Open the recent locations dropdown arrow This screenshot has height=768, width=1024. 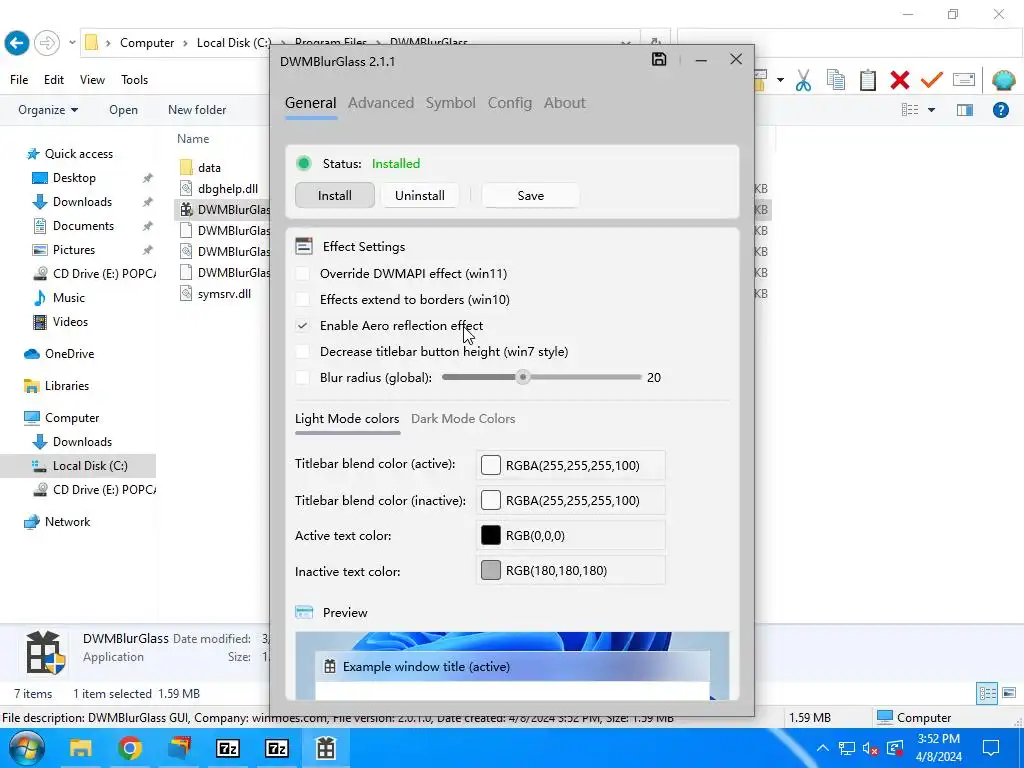coord(72,43)
